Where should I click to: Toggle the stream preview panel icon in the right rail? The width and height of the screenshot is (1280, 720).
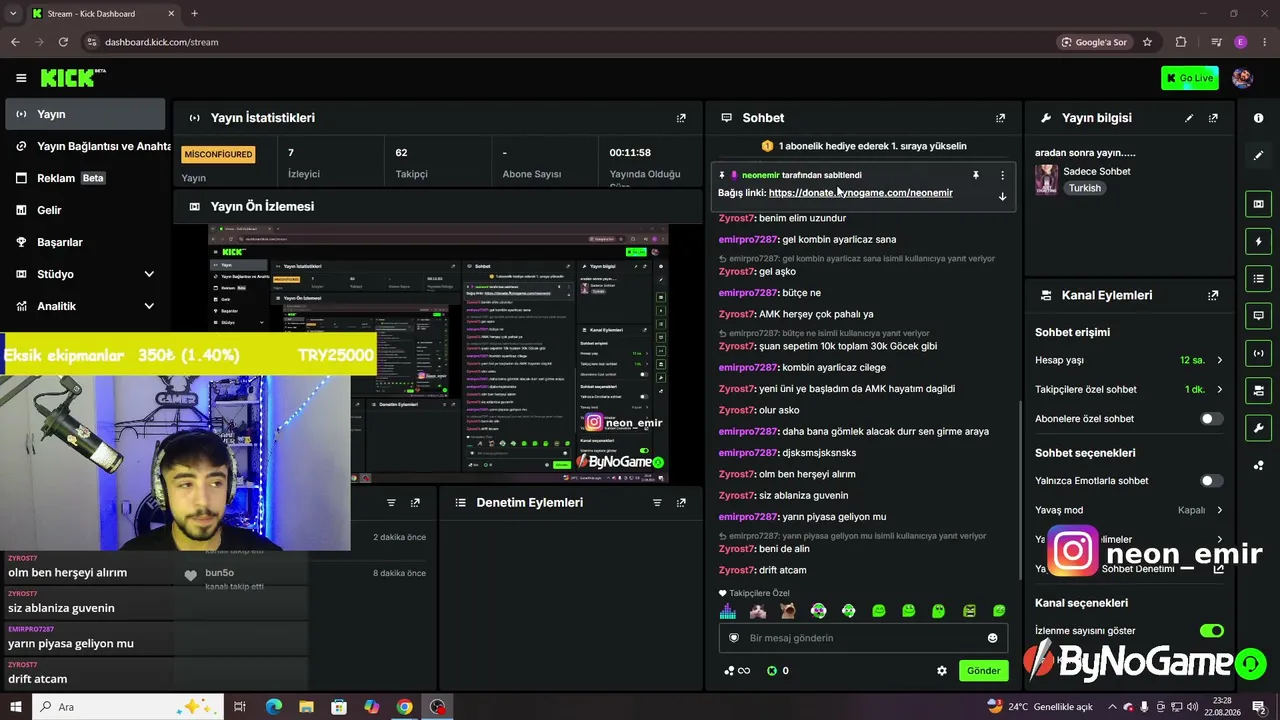click(x=1258, y=204)
